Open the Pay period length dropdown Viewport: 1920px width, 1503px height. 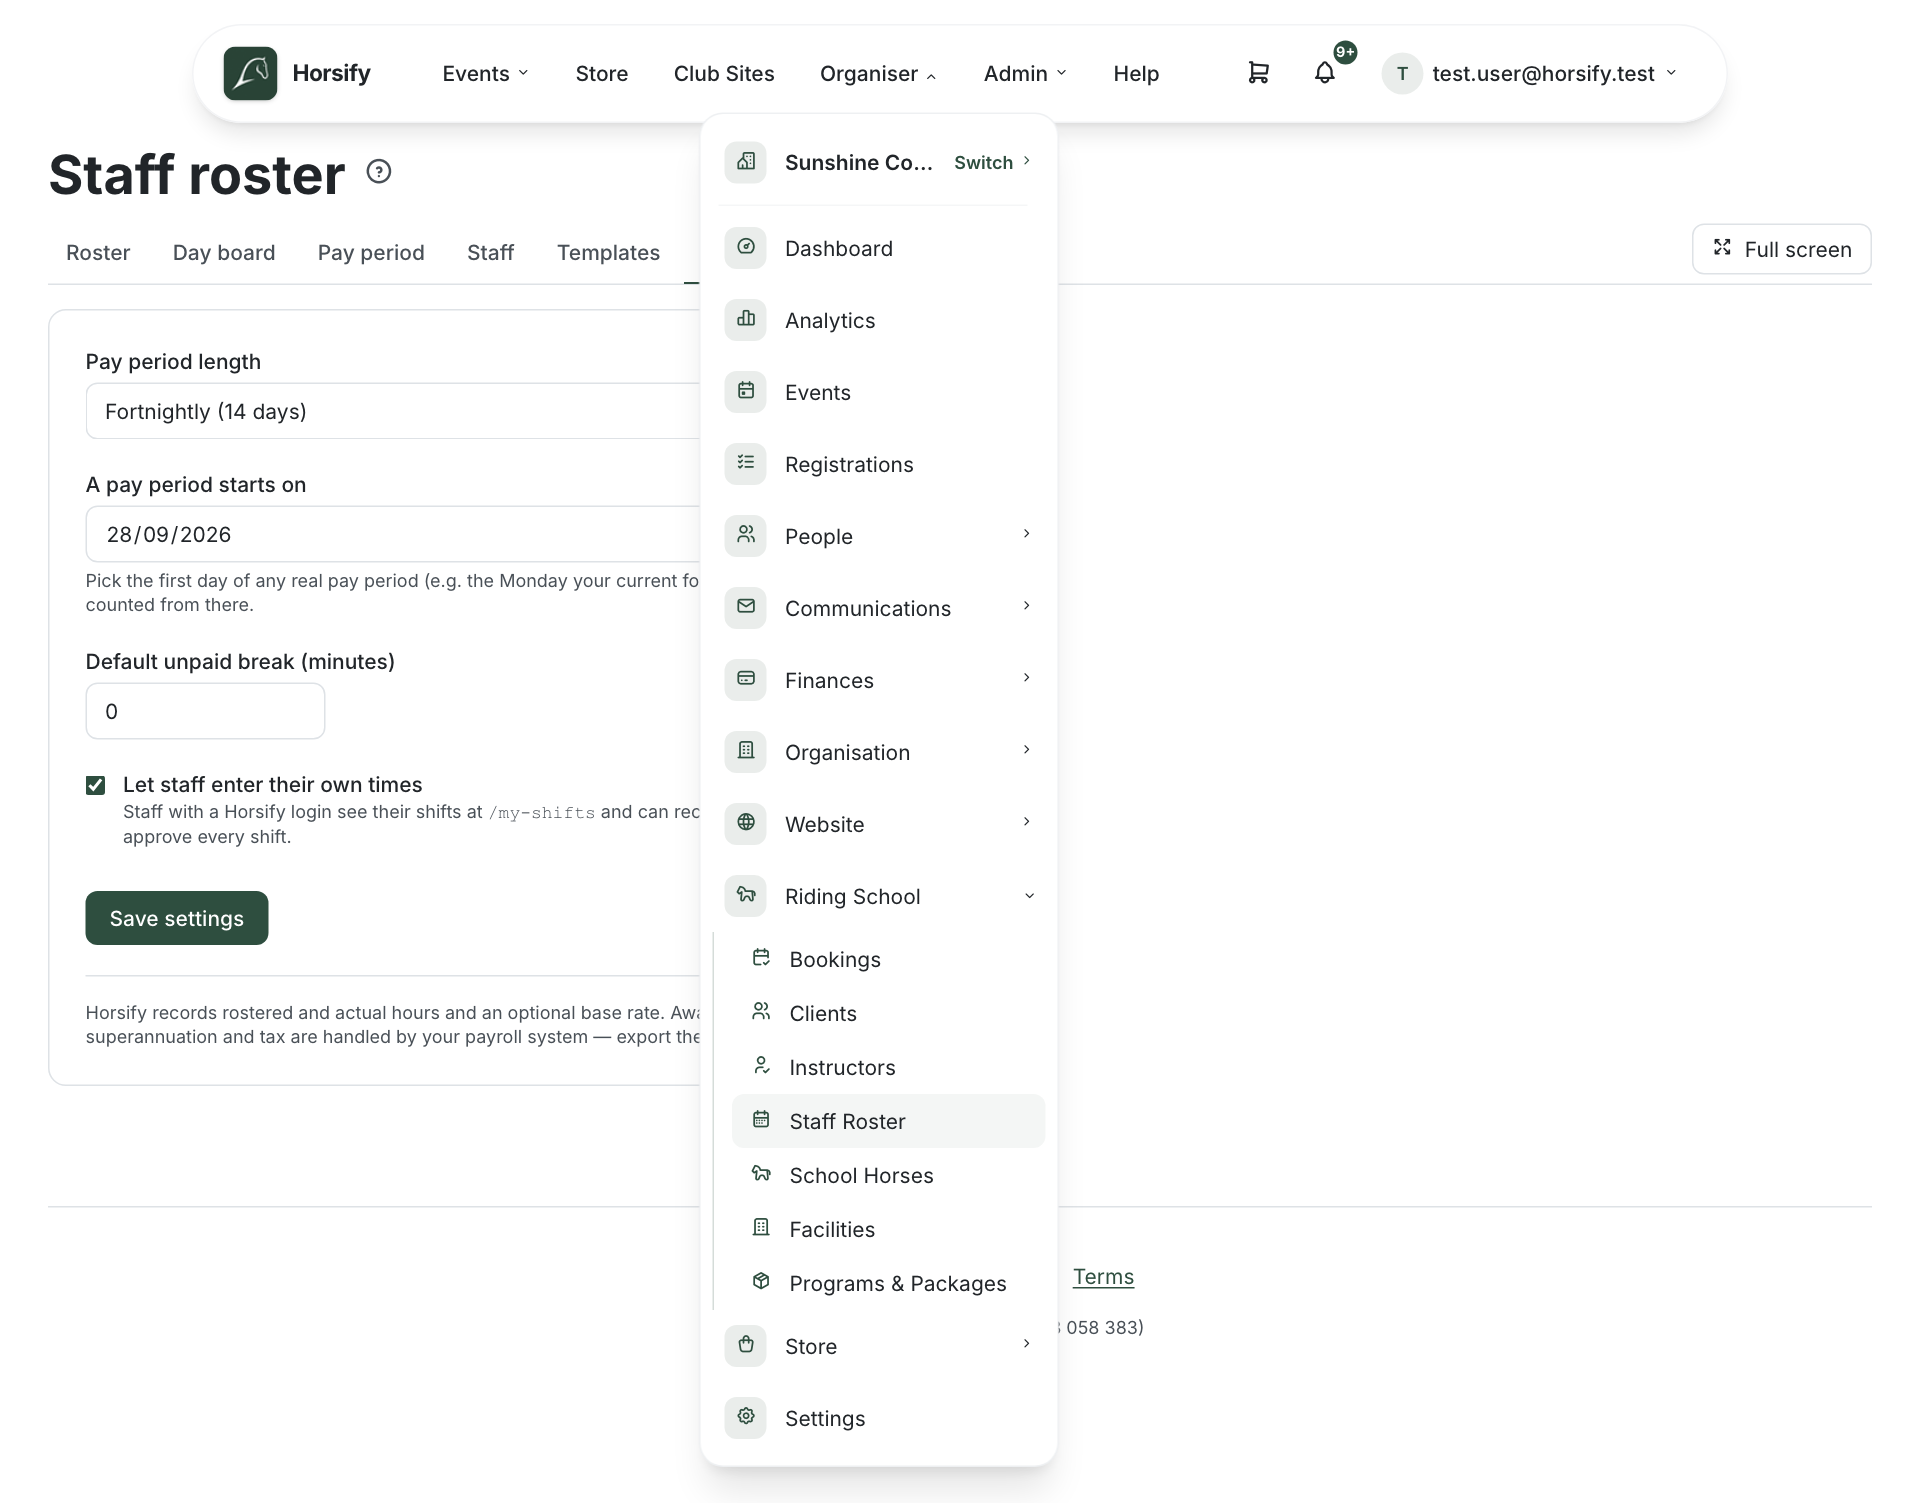[x=393, y=411]
